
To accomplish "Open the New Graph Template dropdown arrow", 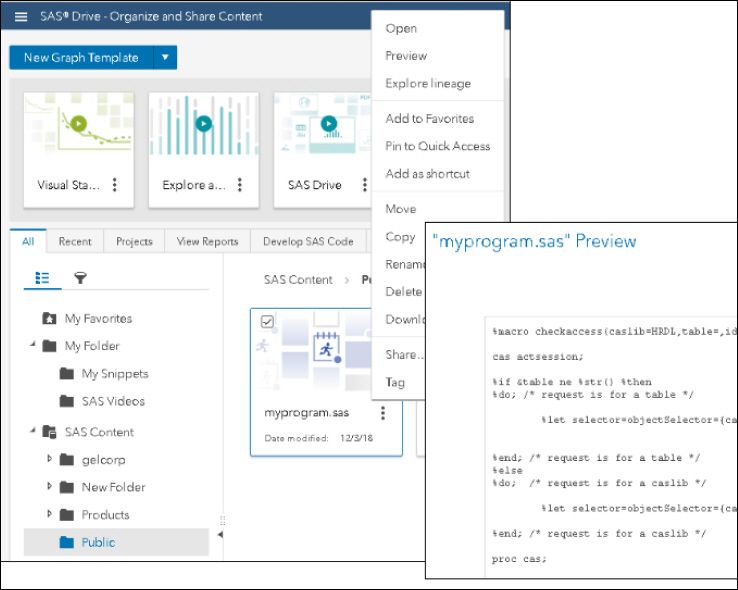I will (165, 57).
